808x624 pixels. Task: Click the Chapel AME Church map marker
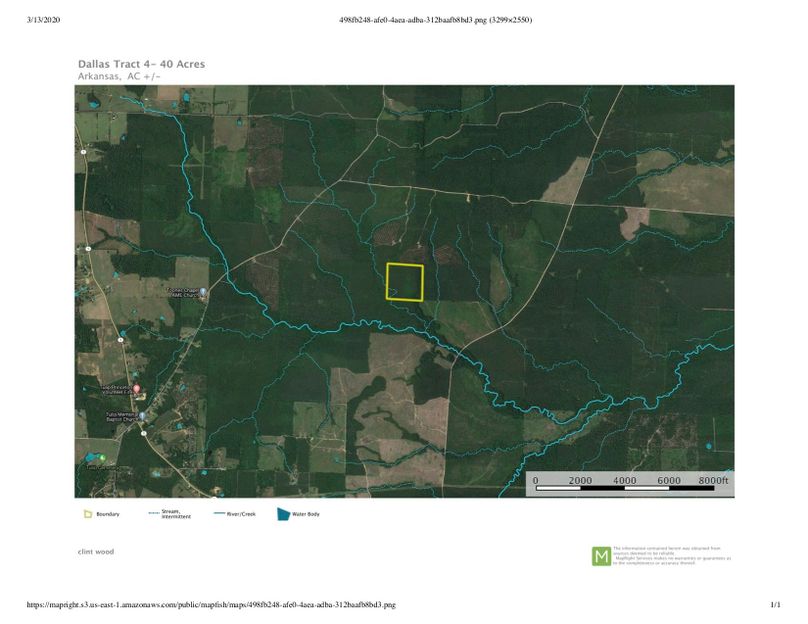tap(203, 293)
